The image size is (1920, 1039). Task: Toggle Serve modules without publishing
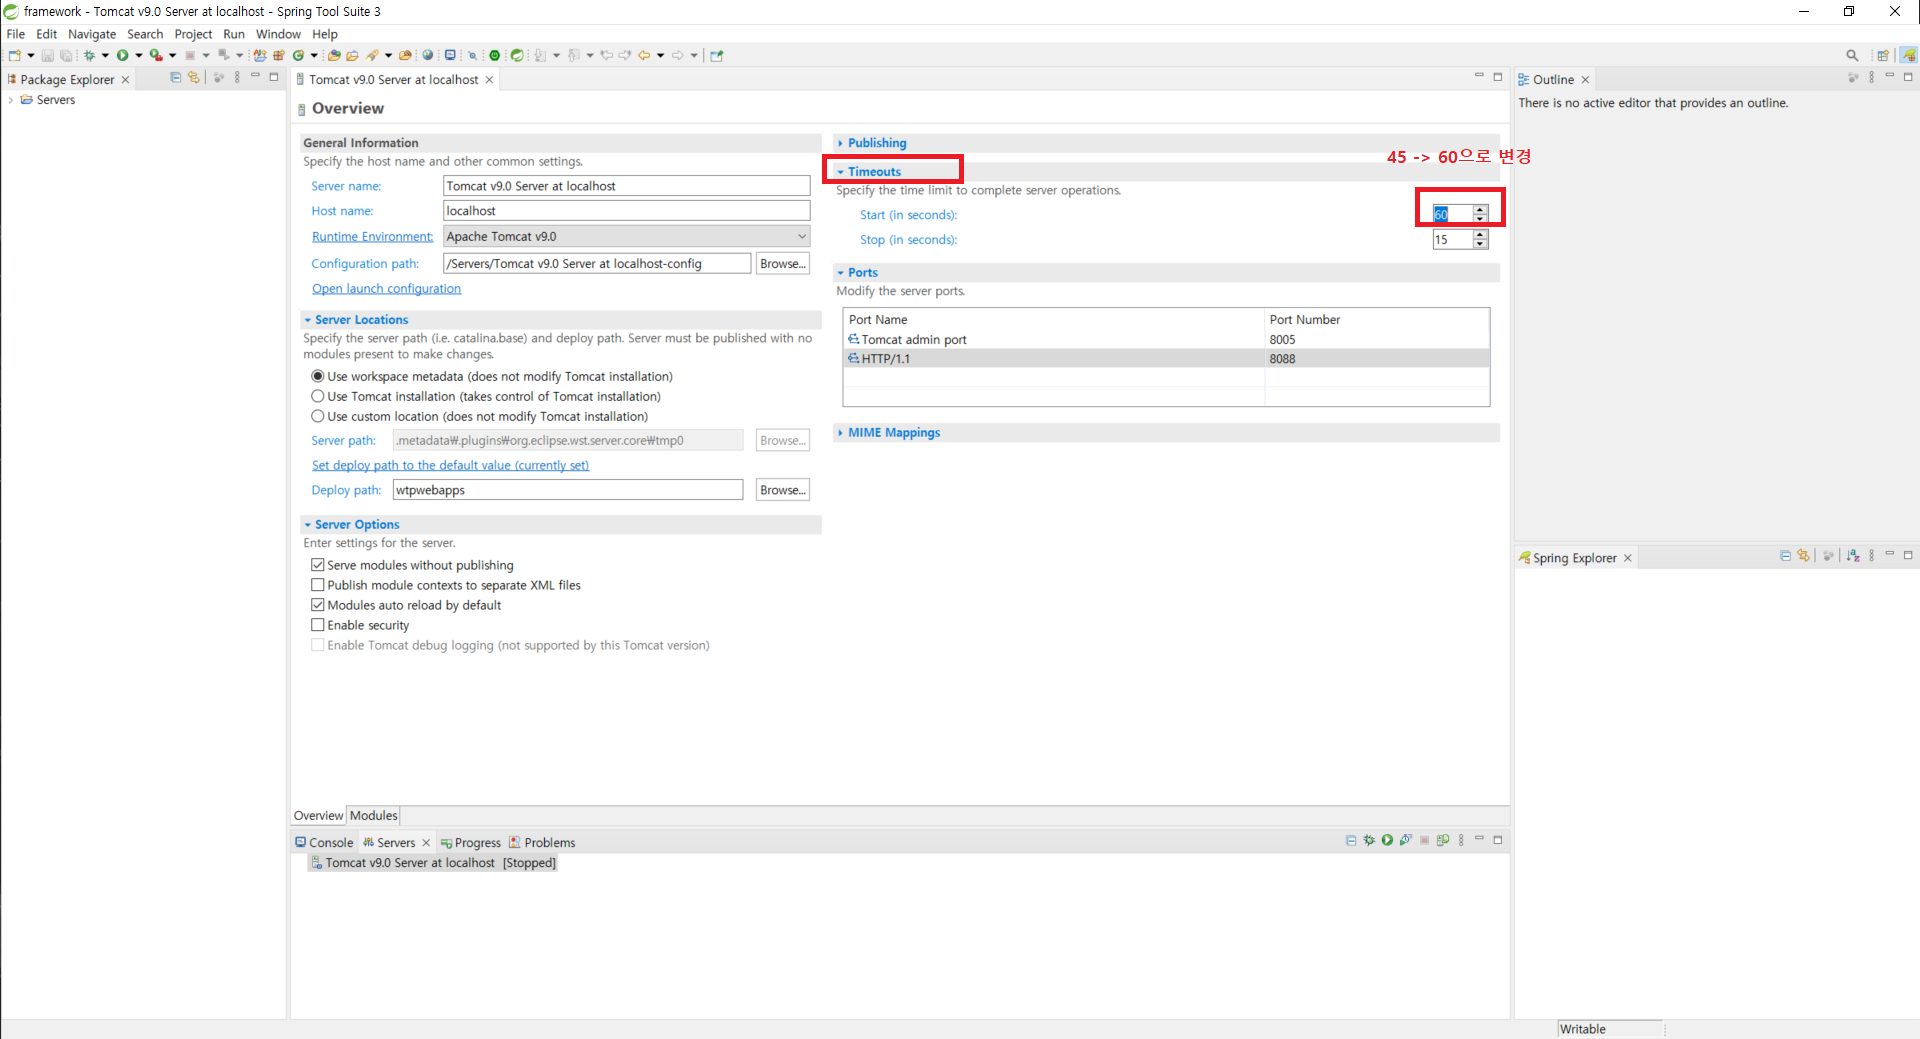[318, 565]
